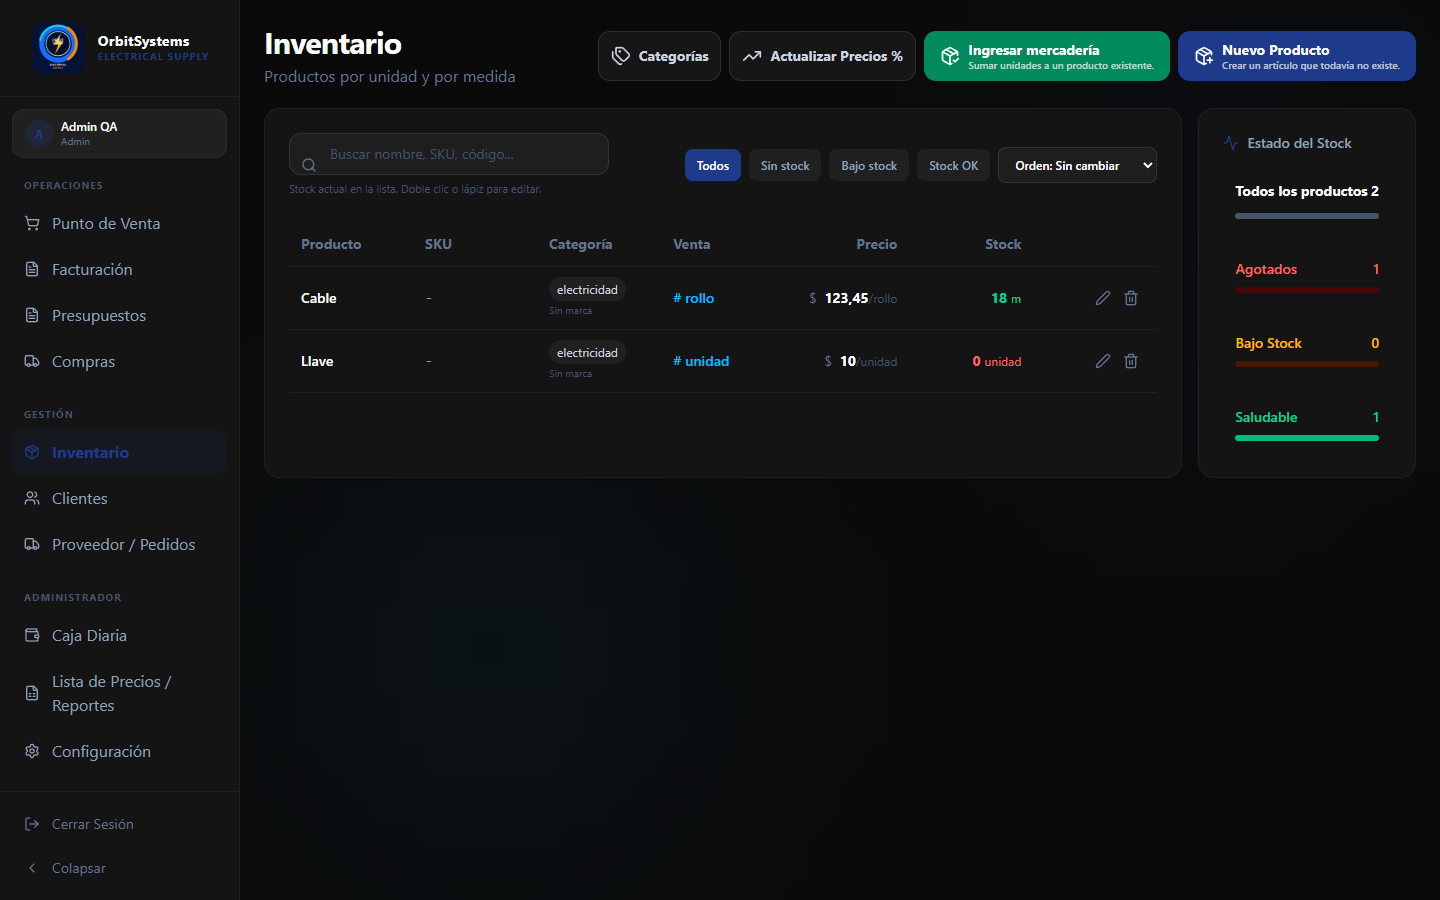The width and height of the screenshot is (1440, 900).
Task: Focus the Buscar nombre, SKU, código search field
Action: [449, 154]
